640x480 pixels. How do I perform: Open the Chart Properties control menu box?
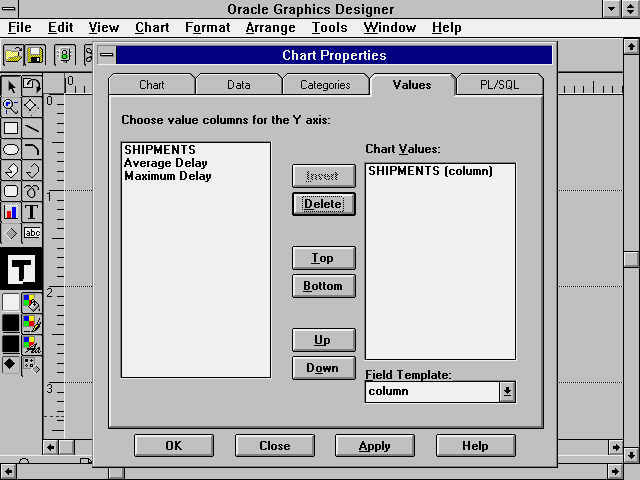point(107,55)
